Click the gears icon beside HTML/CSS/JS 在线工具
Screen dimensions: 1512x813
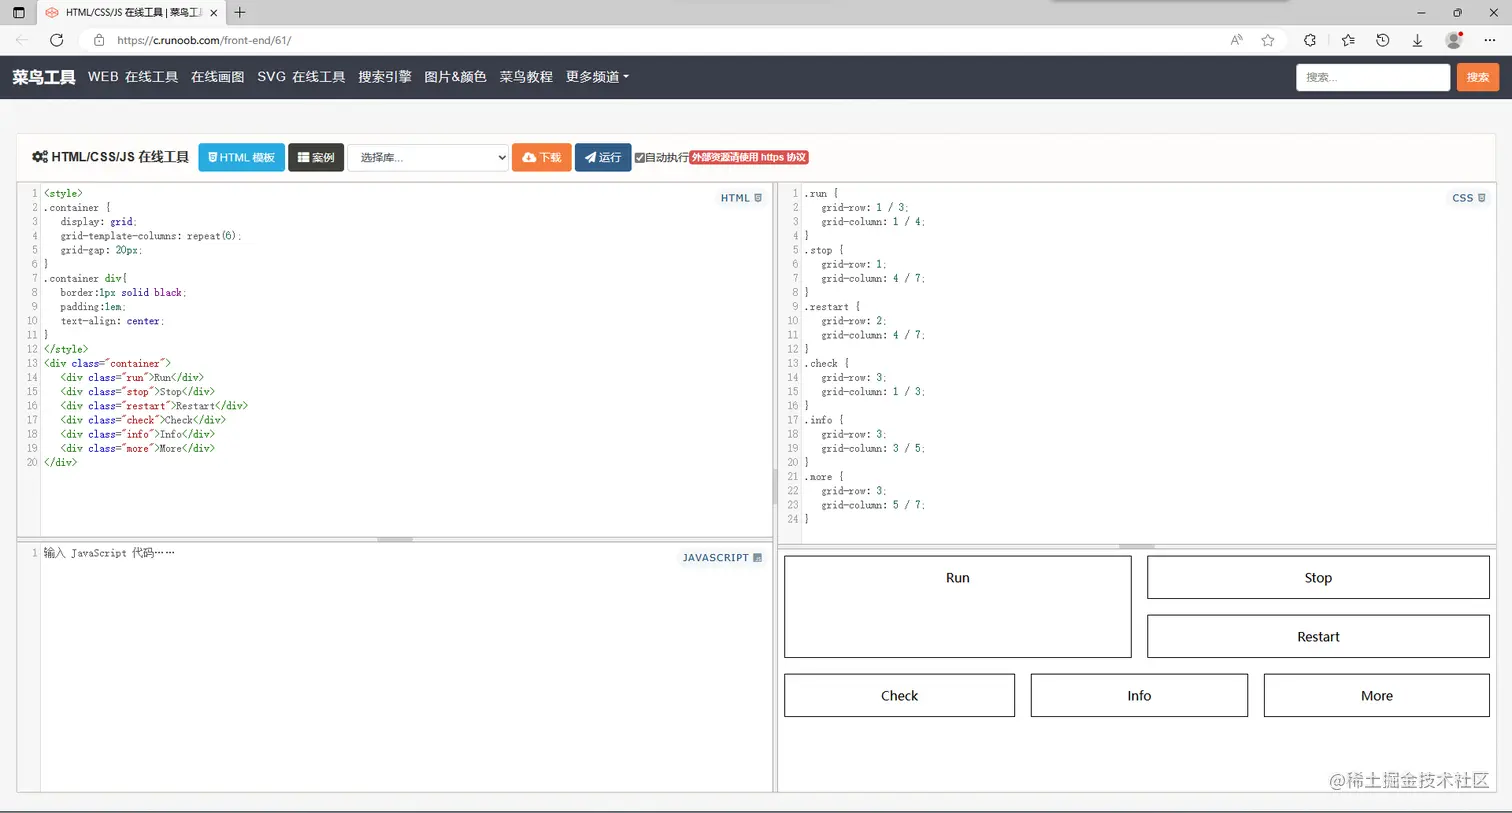coord(40,157)
